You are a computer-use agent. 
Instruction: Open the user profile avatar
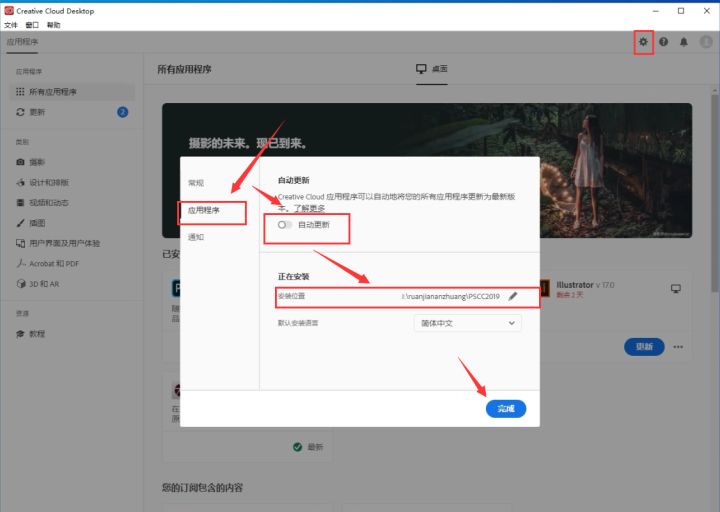pyautogui.click(x=706, y=42)
